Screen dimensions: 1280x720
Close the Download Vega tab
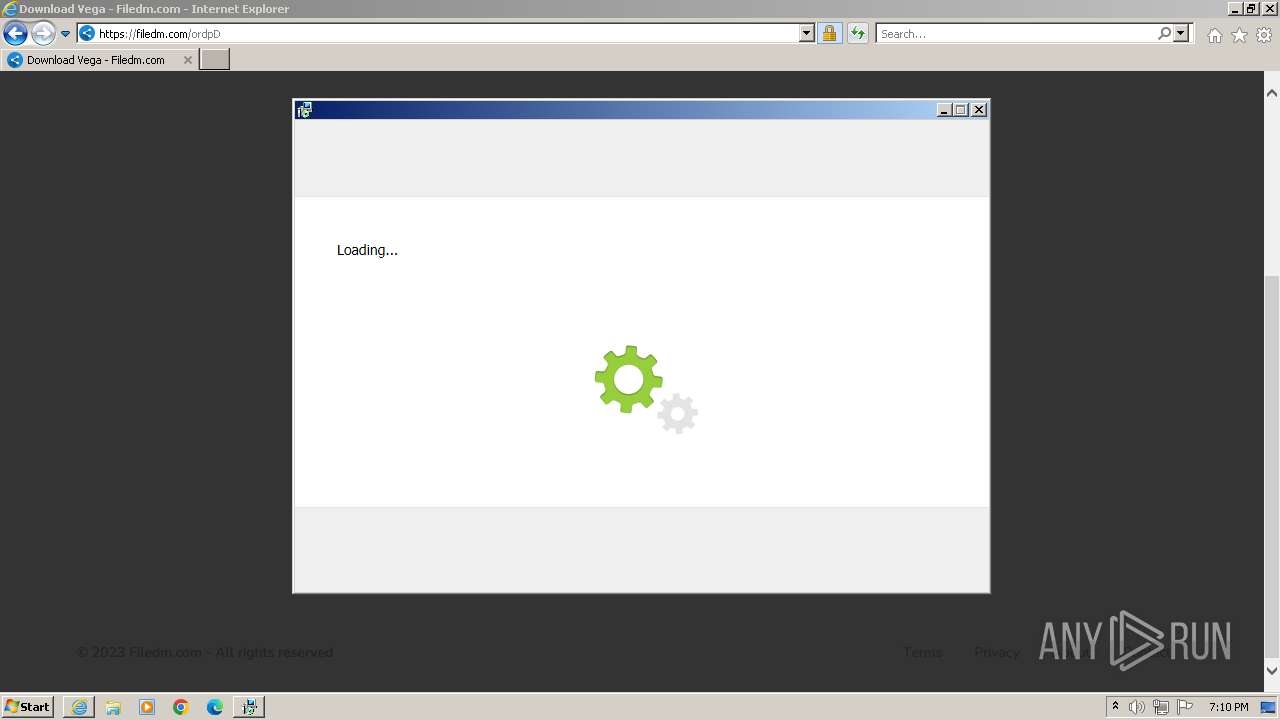[x=187, y=60]
